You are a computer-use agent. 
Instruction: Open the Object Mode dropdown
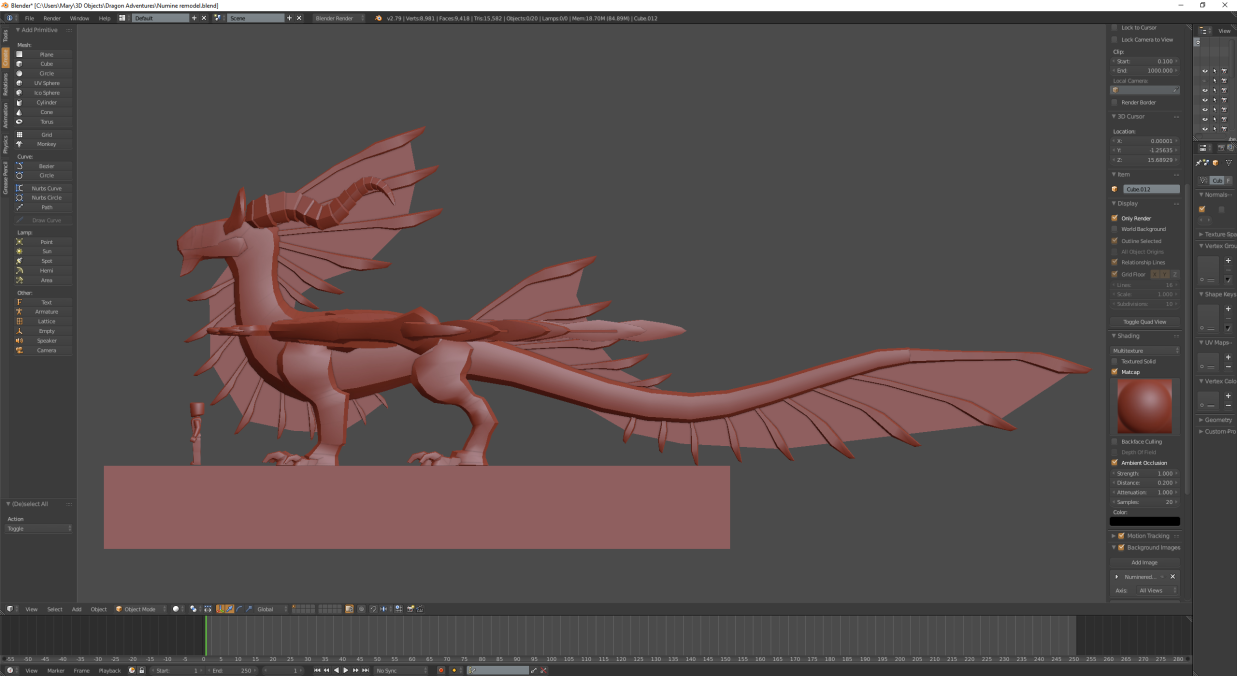click(x=138, y=609)
